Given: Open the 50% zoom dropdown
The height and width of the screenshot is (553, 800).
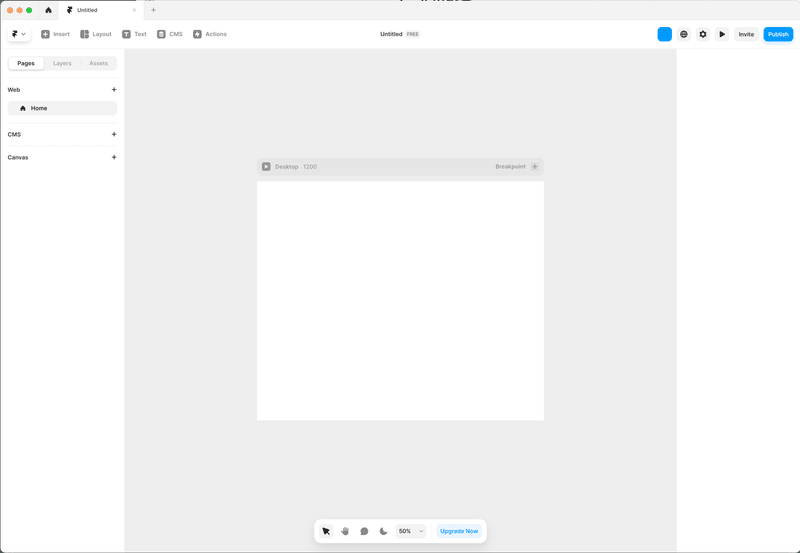Looking at the screenshot, I should (411, 531).
